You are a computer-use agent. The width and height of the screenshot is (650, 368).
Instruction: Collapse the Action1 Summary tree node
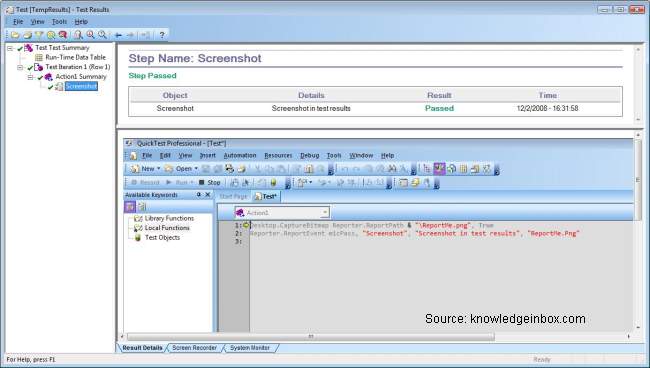pyautogui.click(x=31, y=77)
